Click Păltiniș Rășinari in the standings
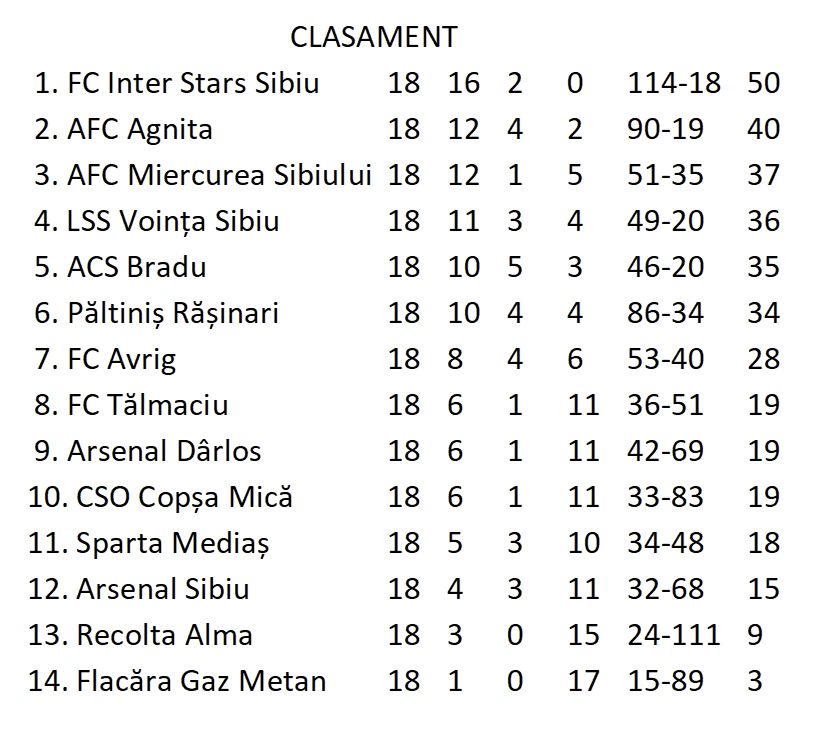818x734 pixels. tap(173, 314)
